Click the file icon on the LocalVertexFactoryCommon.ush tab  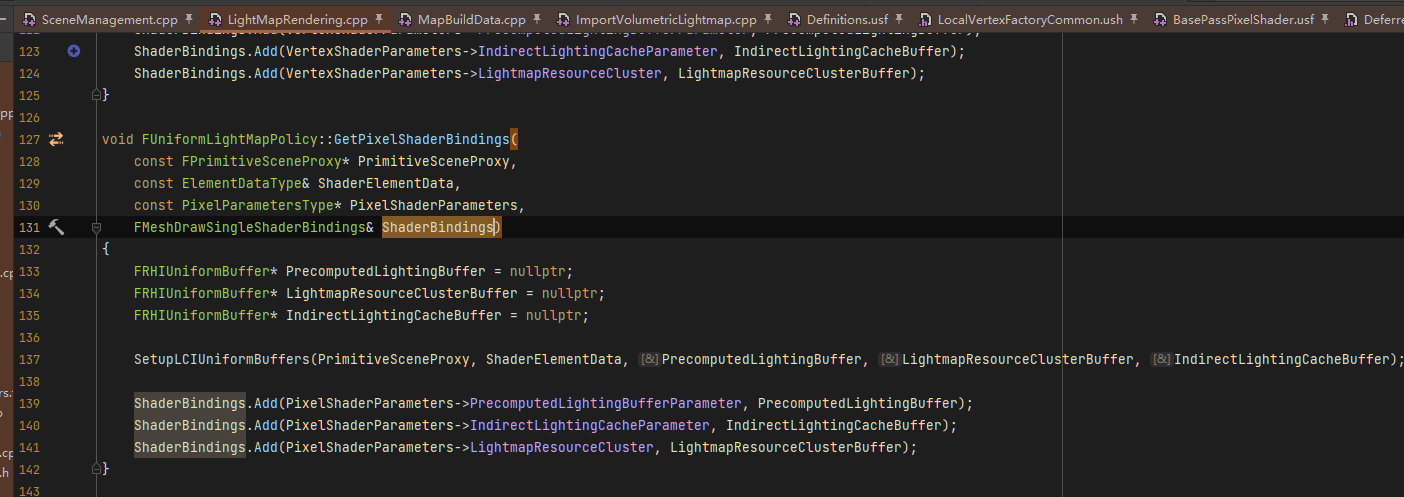click(x=925, y=19)
